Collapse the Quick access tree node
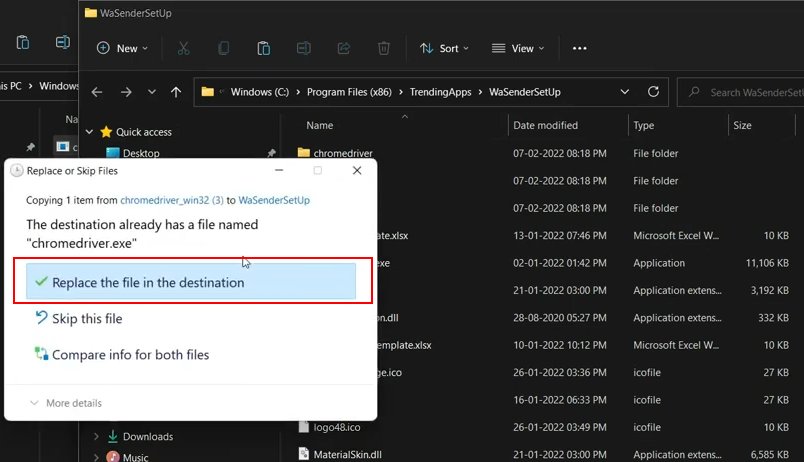This screenshot has width=804, height=462. pos(90,132)
